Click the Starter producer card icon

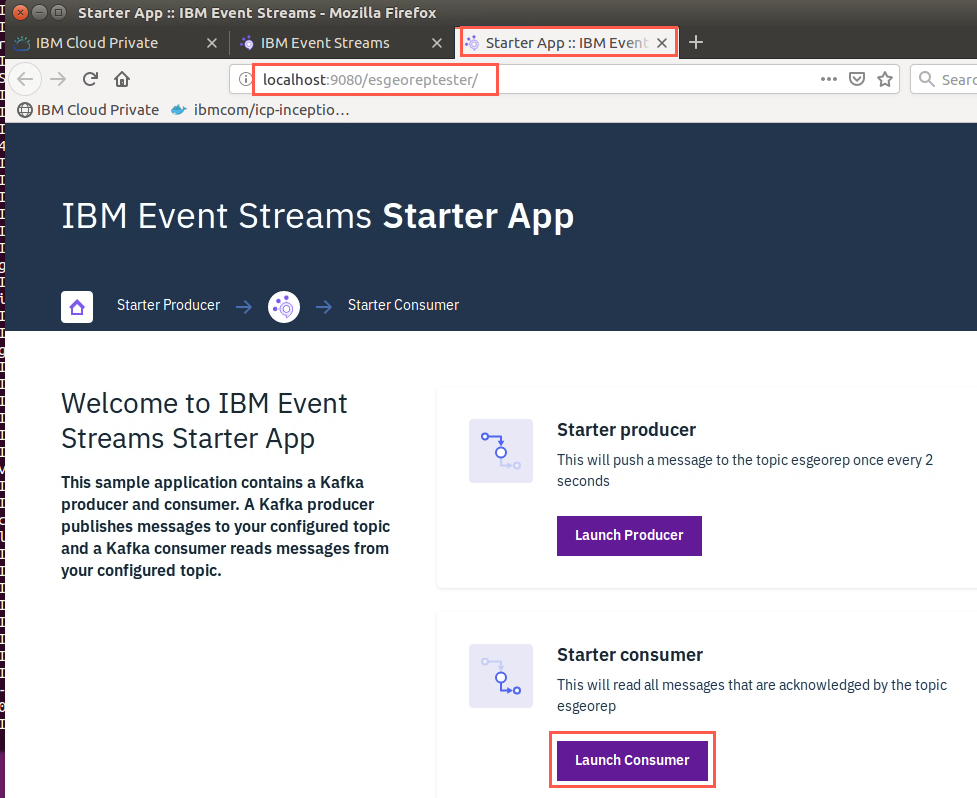click(x=500, y=451)
